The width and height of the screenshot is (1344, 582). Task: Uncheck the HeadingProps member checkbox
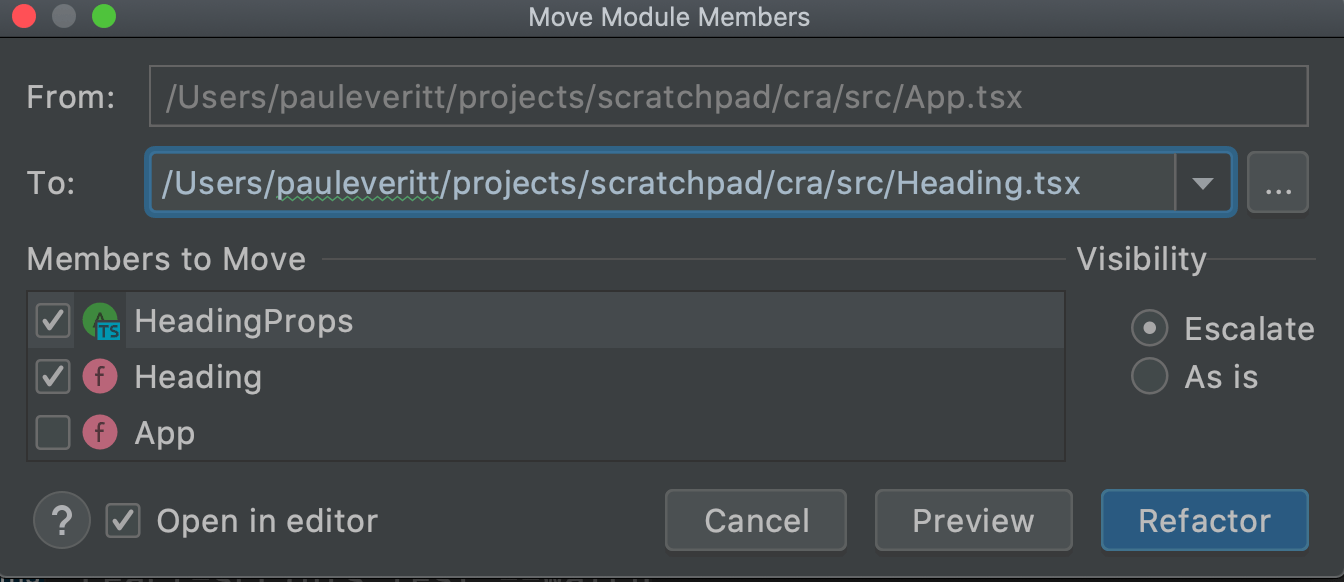click(52, 321)
